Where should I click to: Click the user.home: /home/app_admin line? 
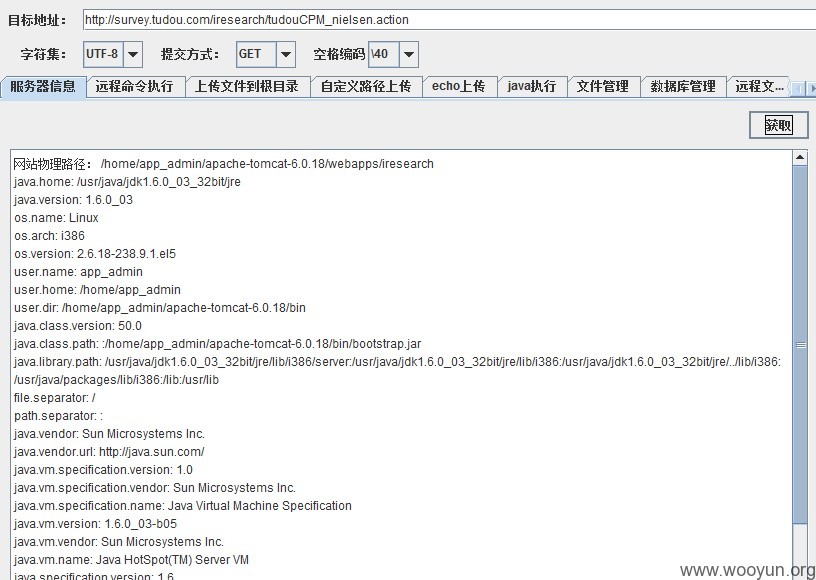(x=97, y=290)
